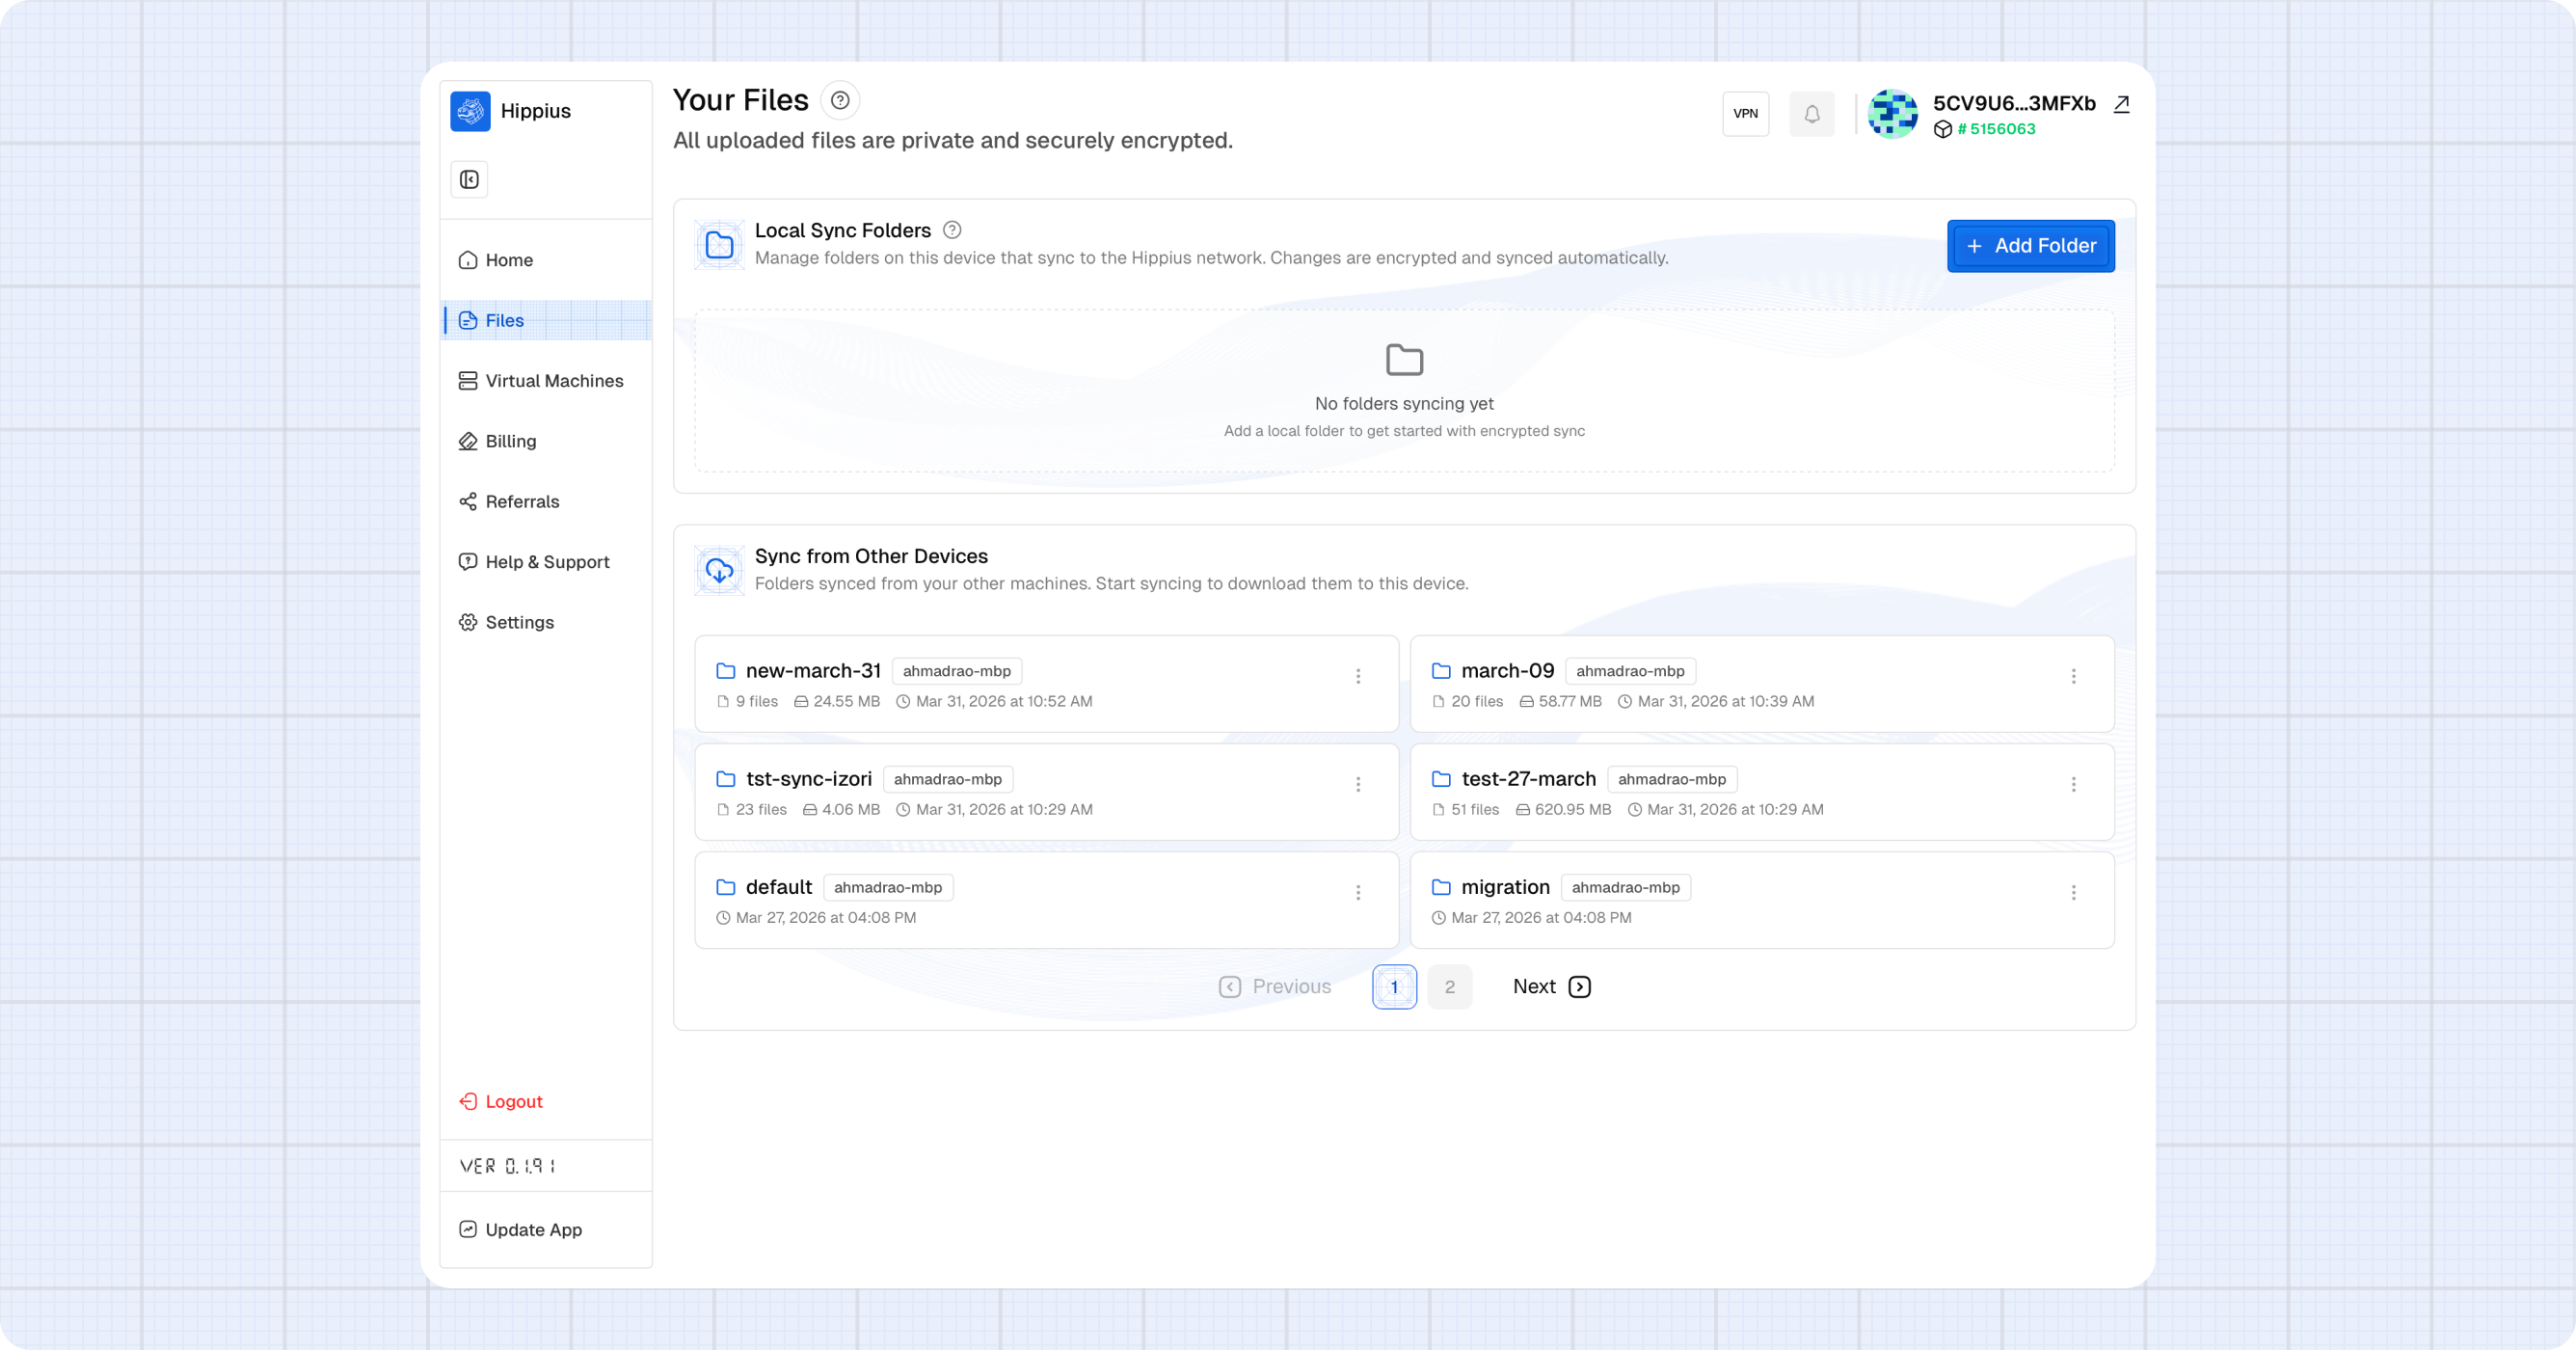The height and width of the screenshot is (1350, 2576).
Task: Collapse the sidebar with the panel icon
Action: point(469,180)
